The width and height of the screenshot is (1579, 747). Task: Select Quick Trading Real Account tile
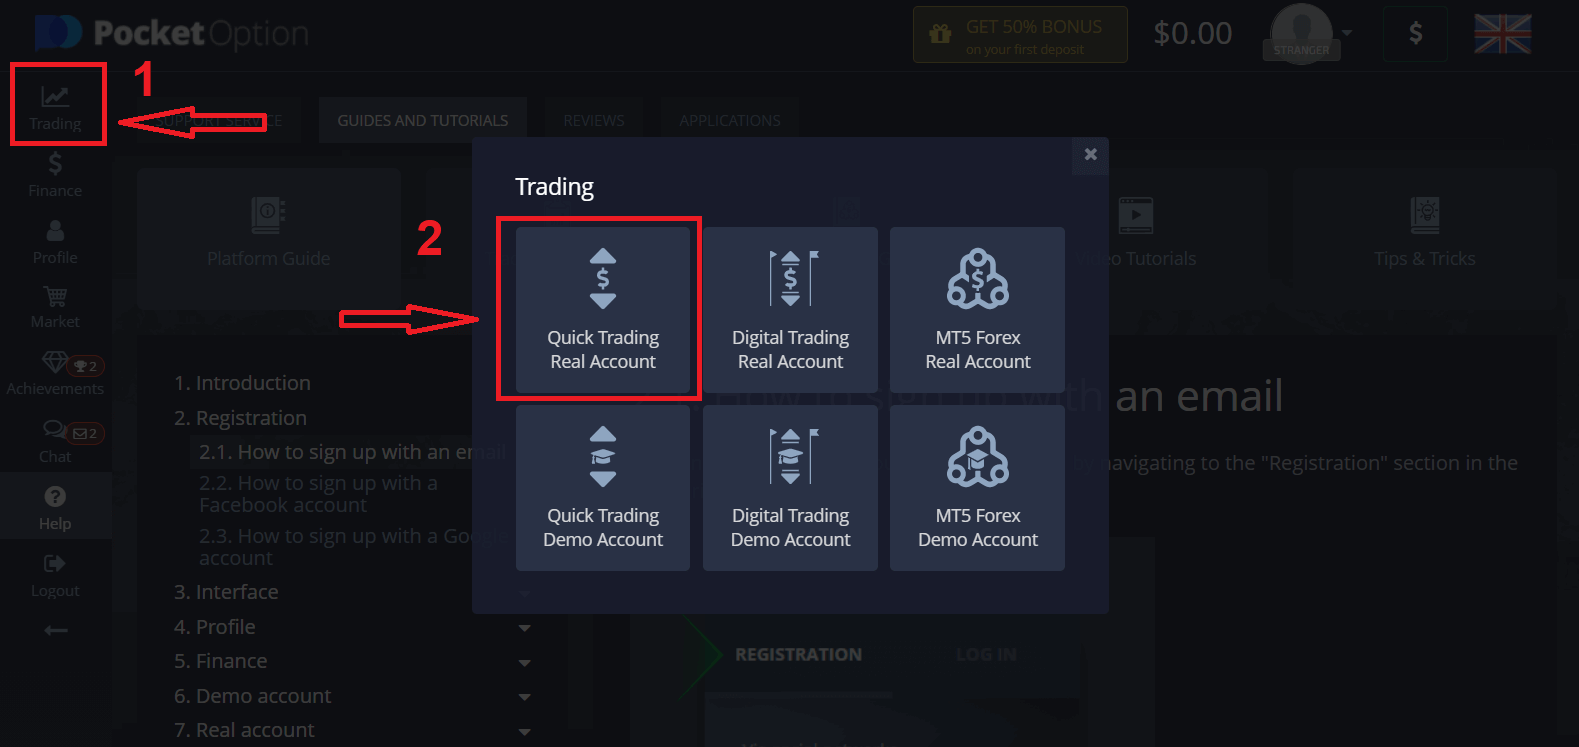click(603, 309)
